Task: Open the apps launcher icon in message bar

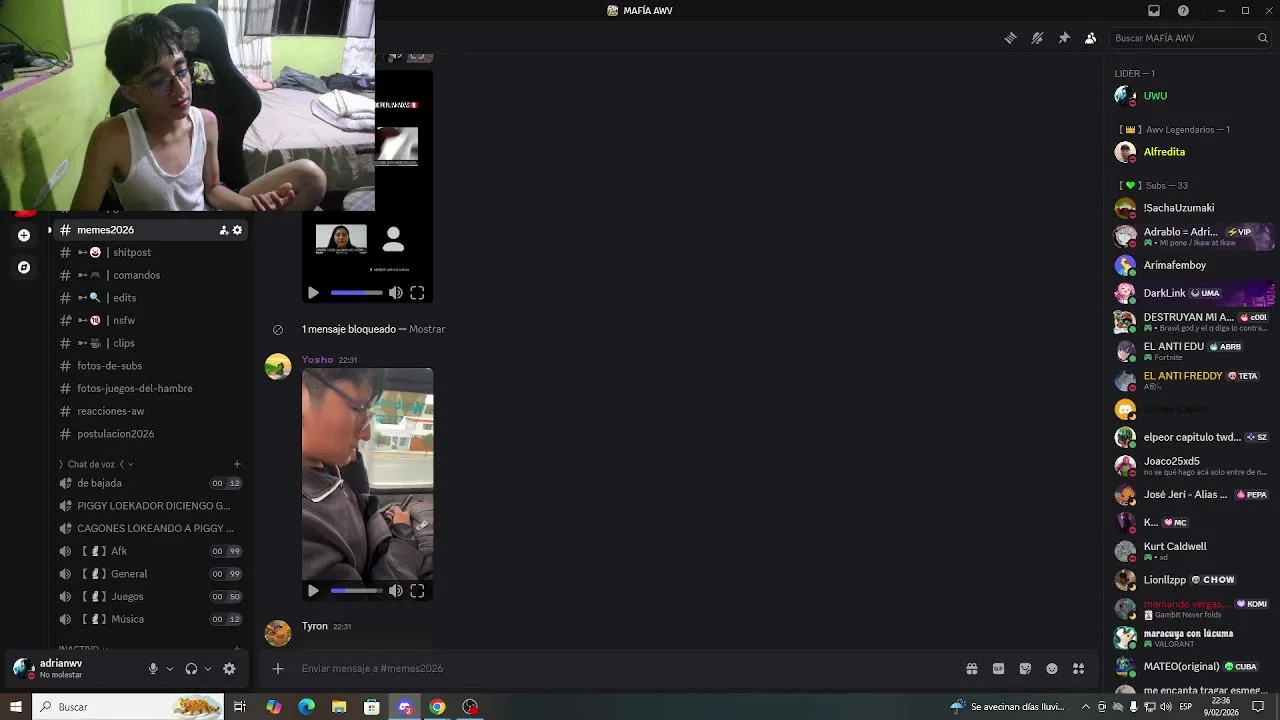Action: coord(1078,668)
